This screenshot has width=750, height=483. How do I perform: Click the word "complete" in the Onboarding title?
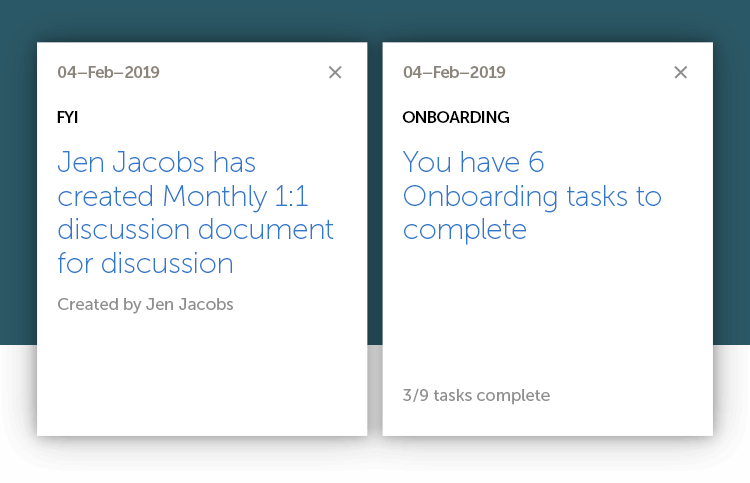coord(464,230)
